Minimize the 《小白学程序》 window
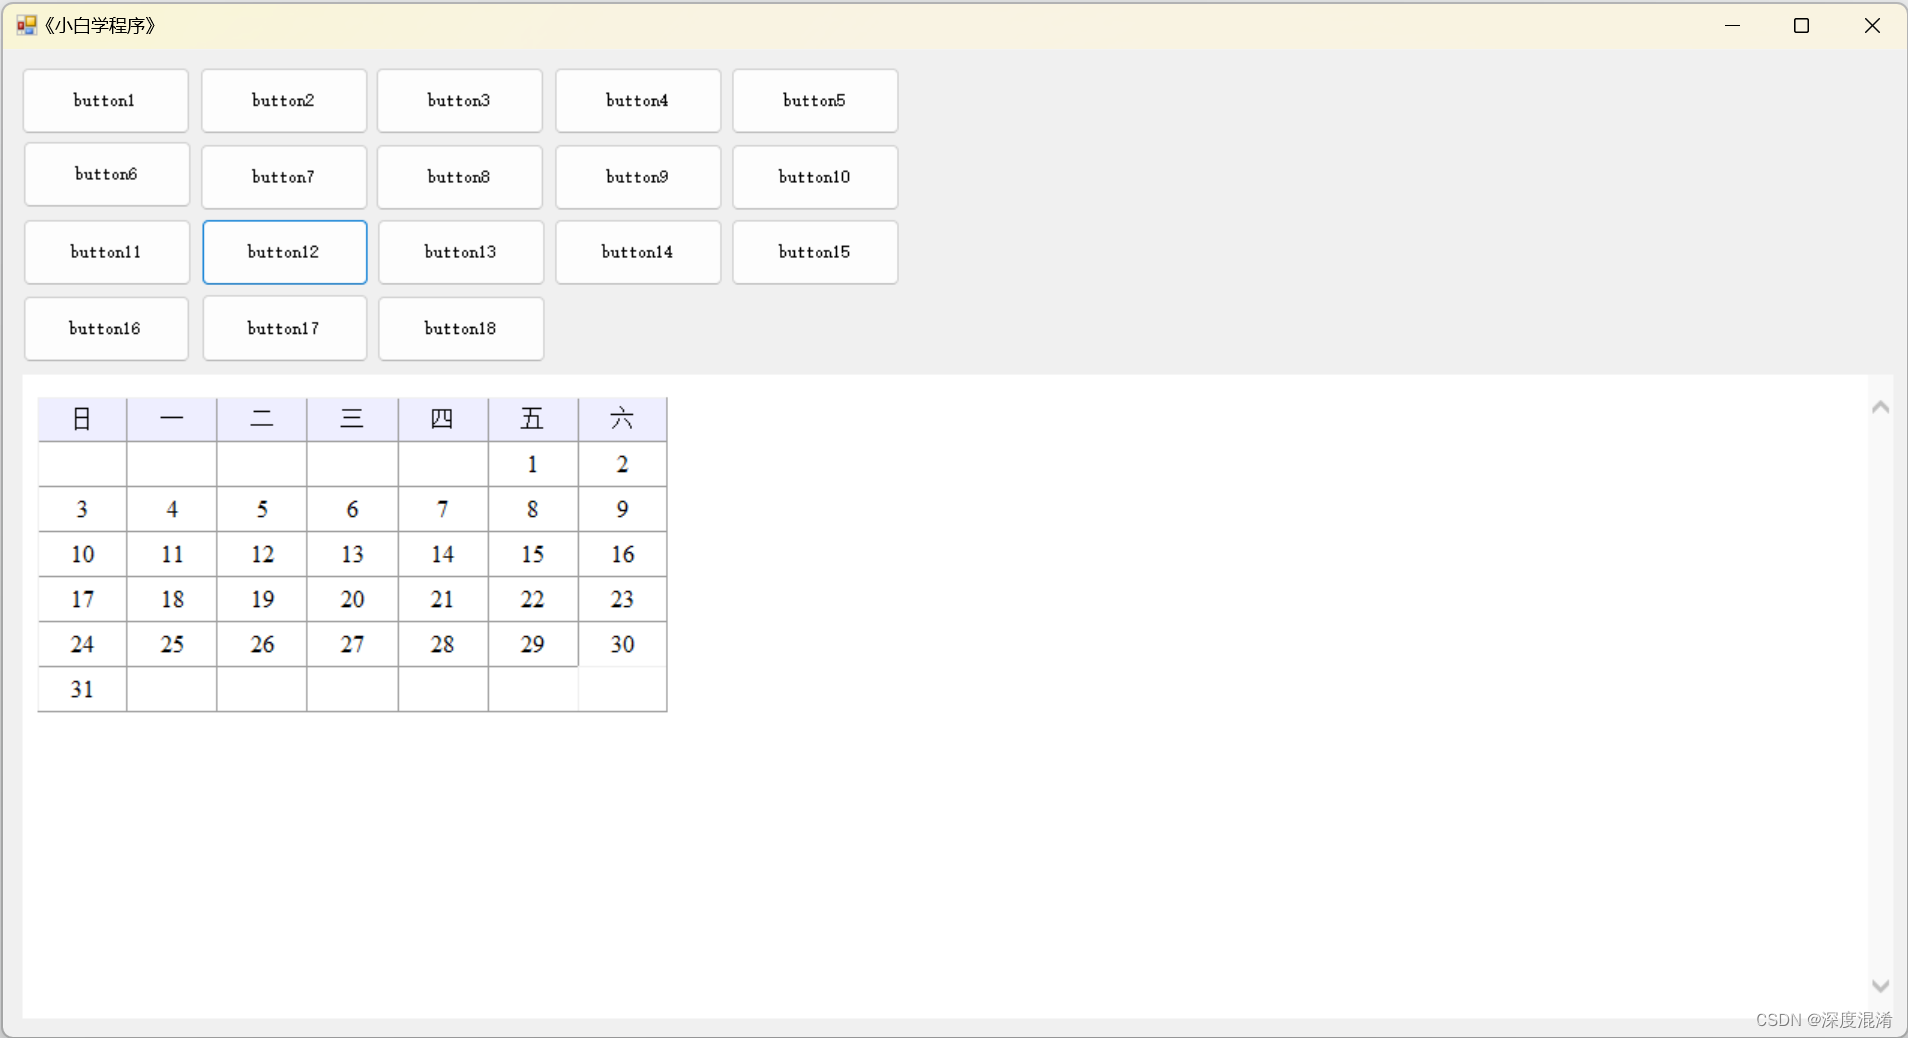Screen dimensions: 1908x1038 coord(1733,26)
